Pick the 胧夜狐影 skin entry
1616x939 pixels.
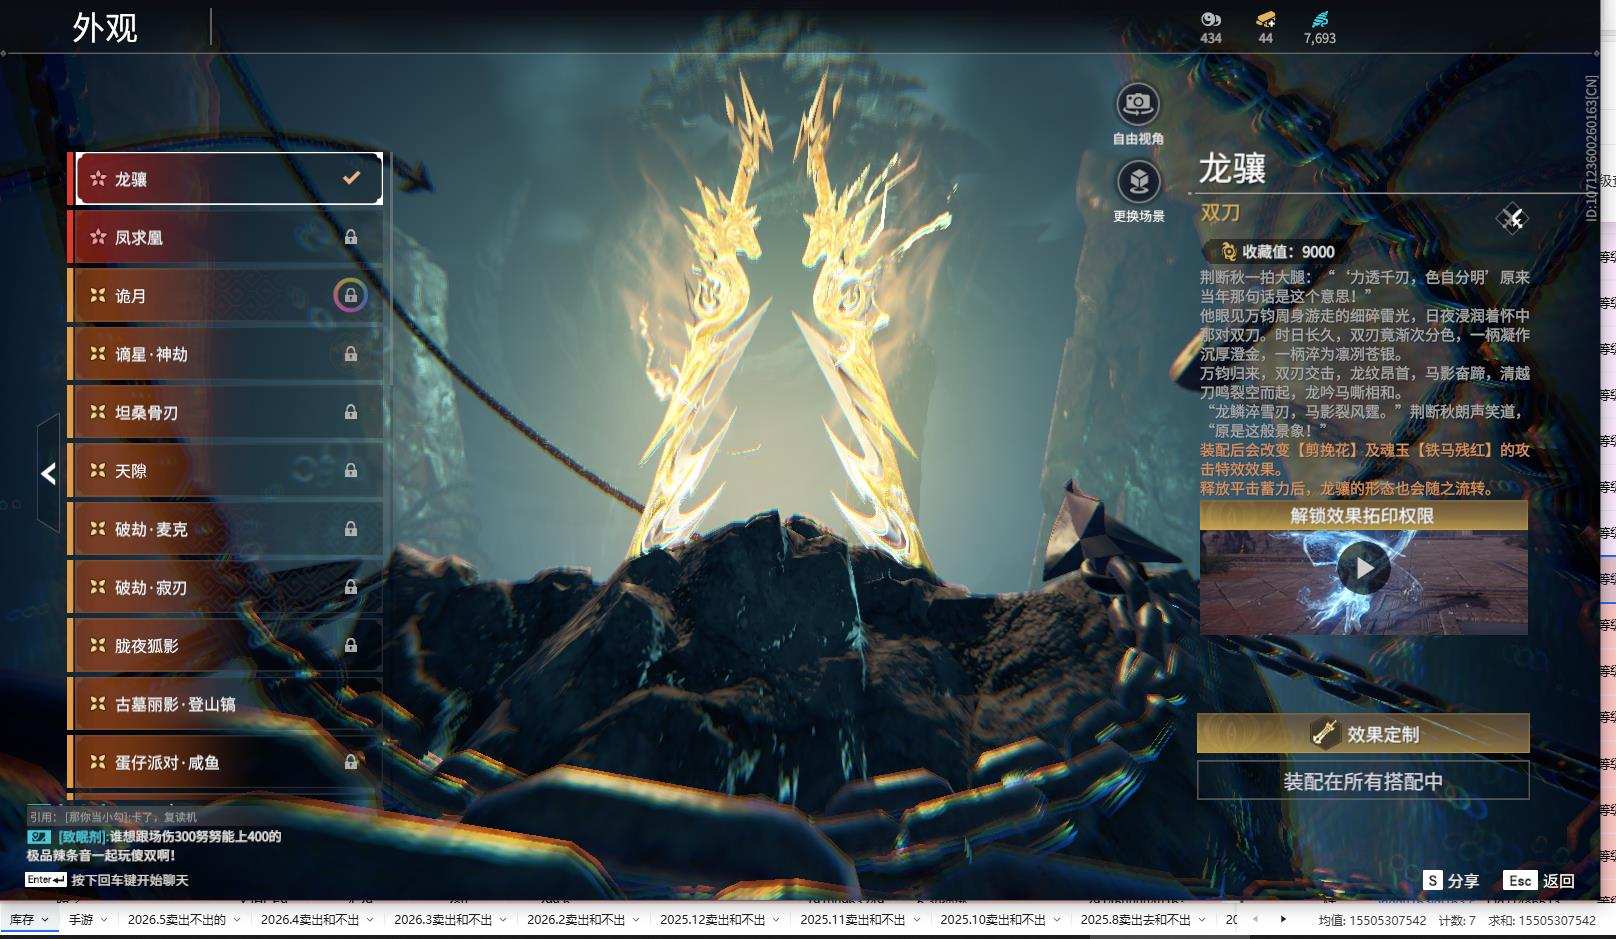pos(225,645)
